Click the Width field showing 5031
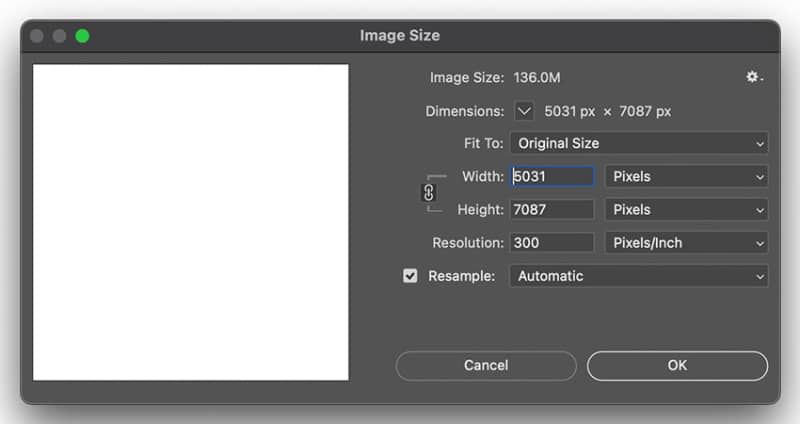800x424 pixels. click(552, 177)
